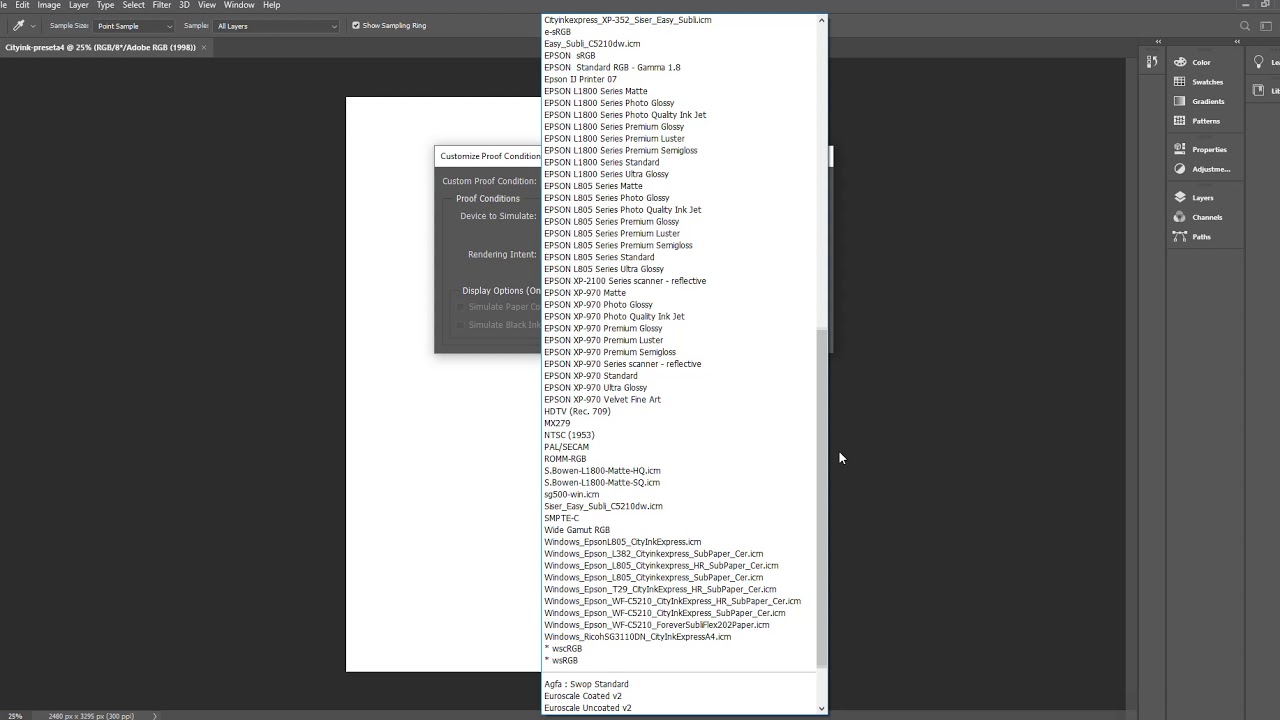
Task: Click the profile list scrollbar thumb
Action: coord(822,498)
